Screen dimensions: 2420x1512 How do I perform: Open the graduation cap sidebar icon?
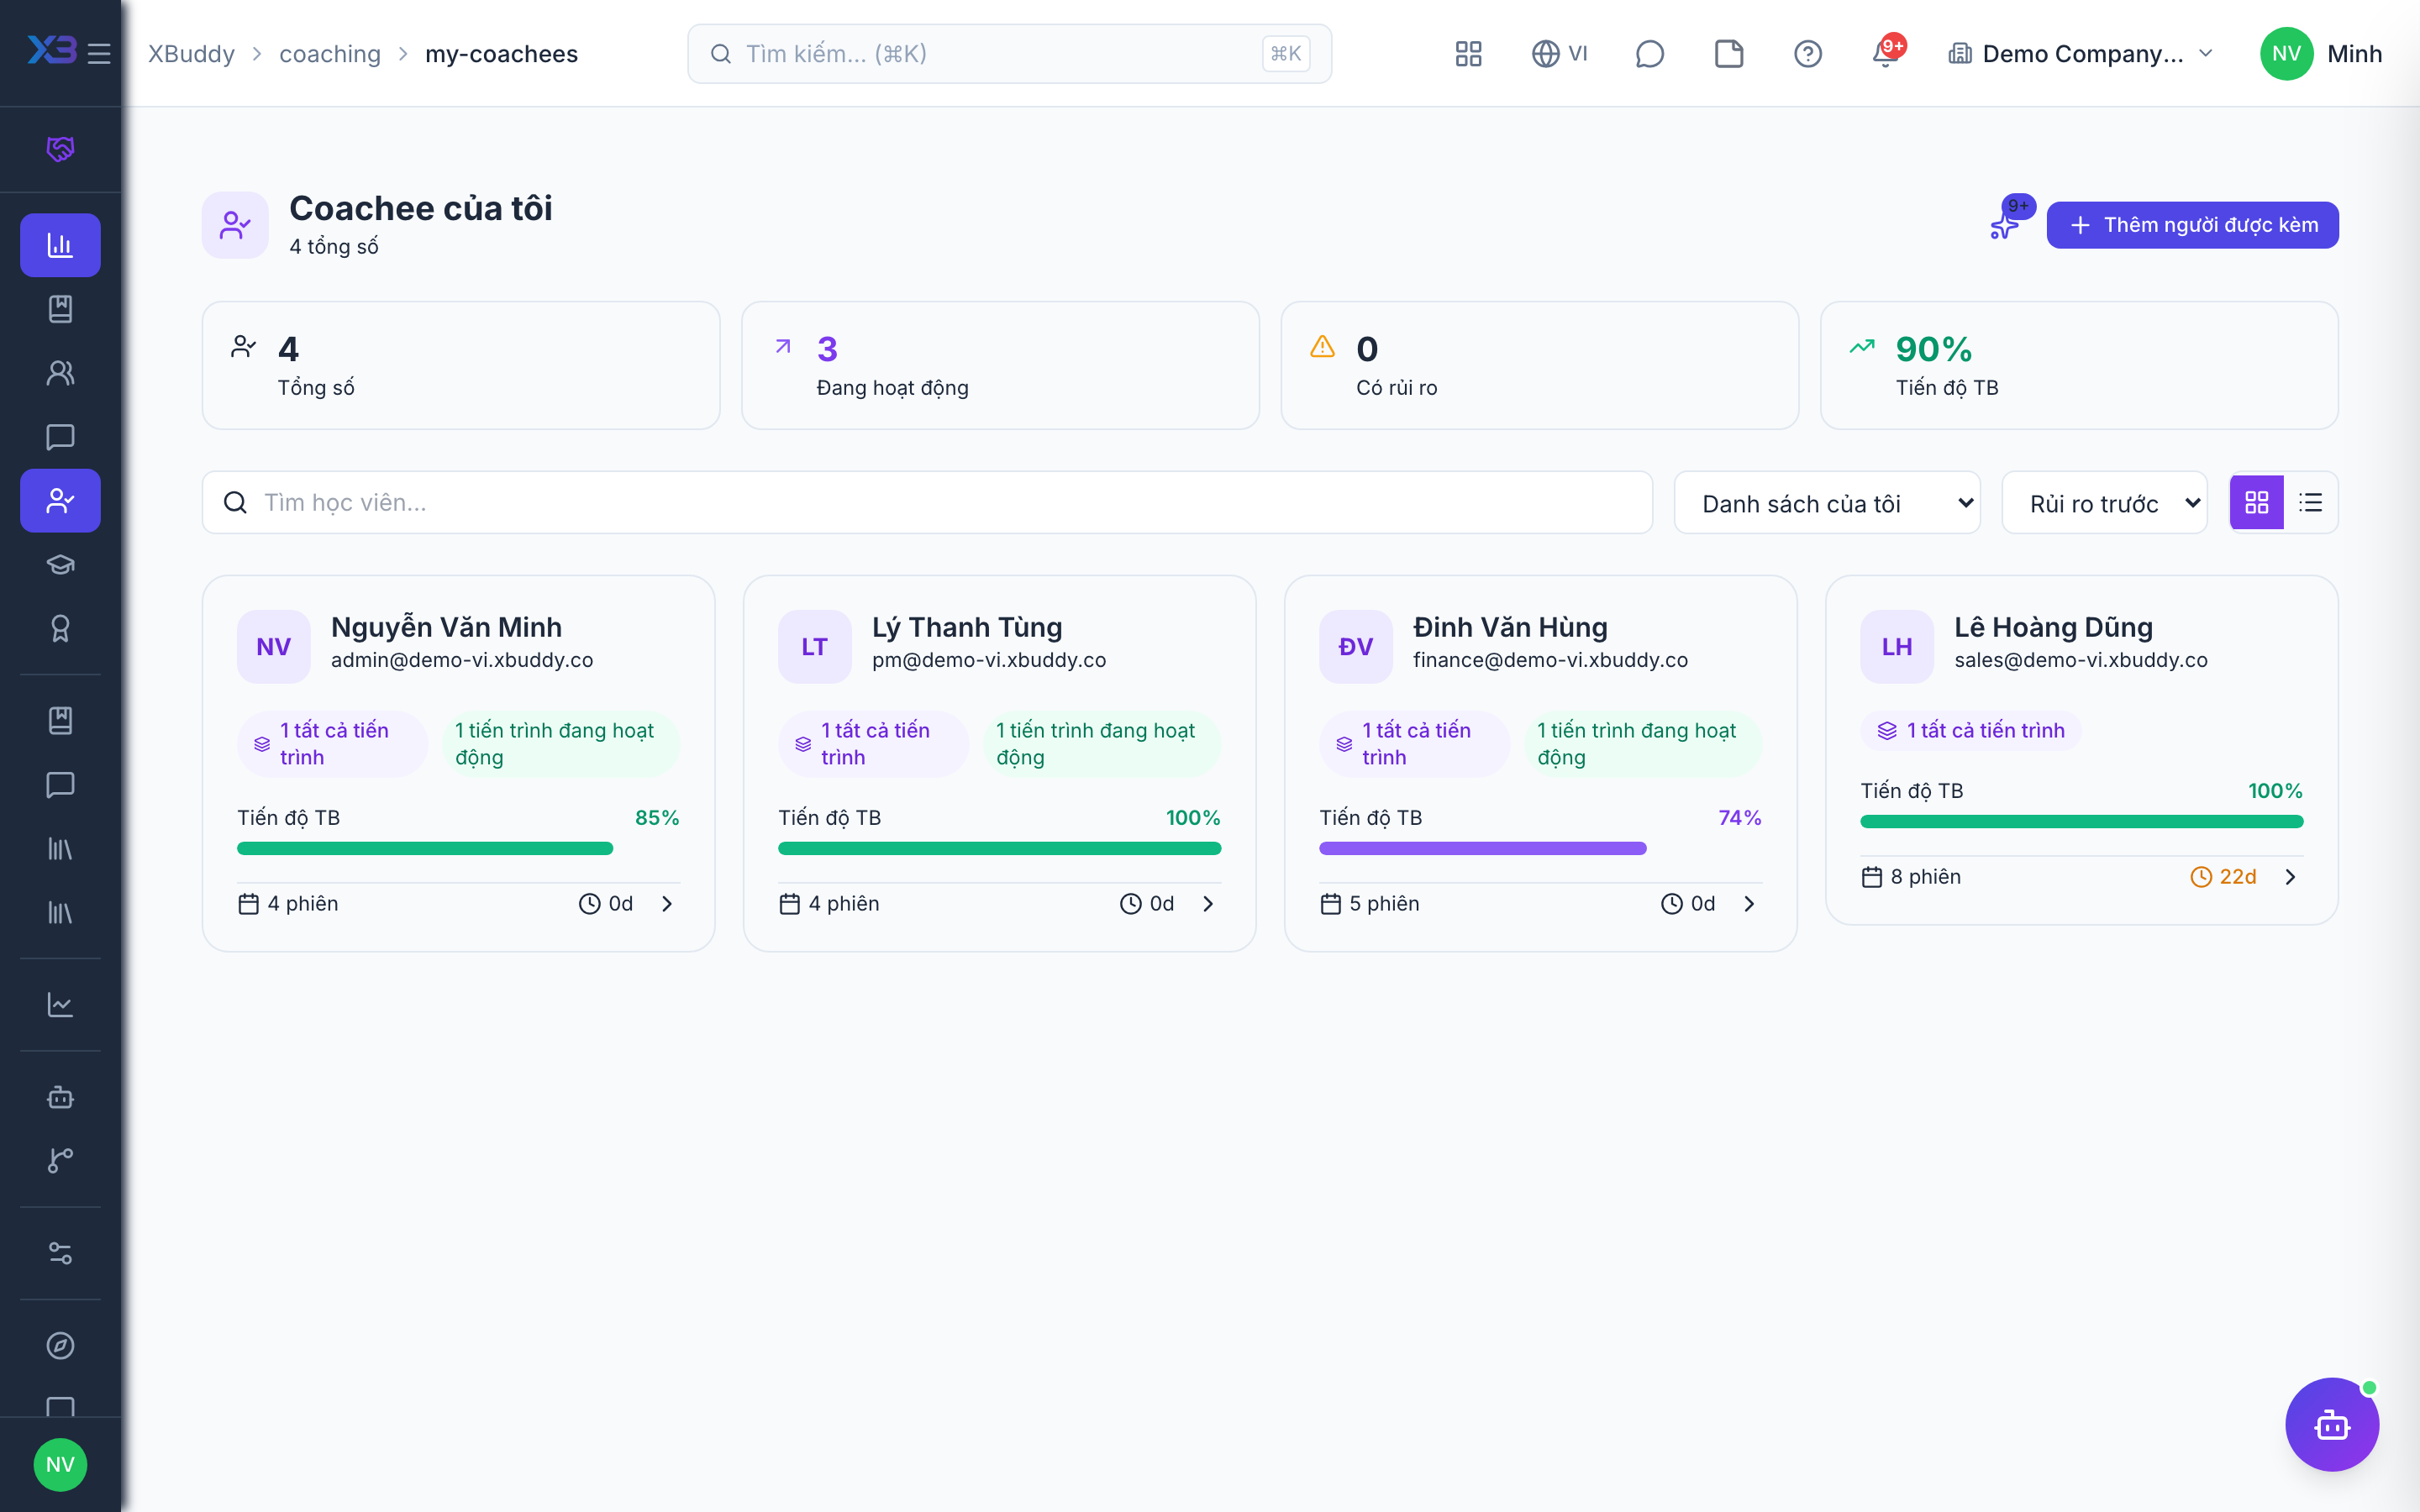pyautogui.click(x=60, y=565)
